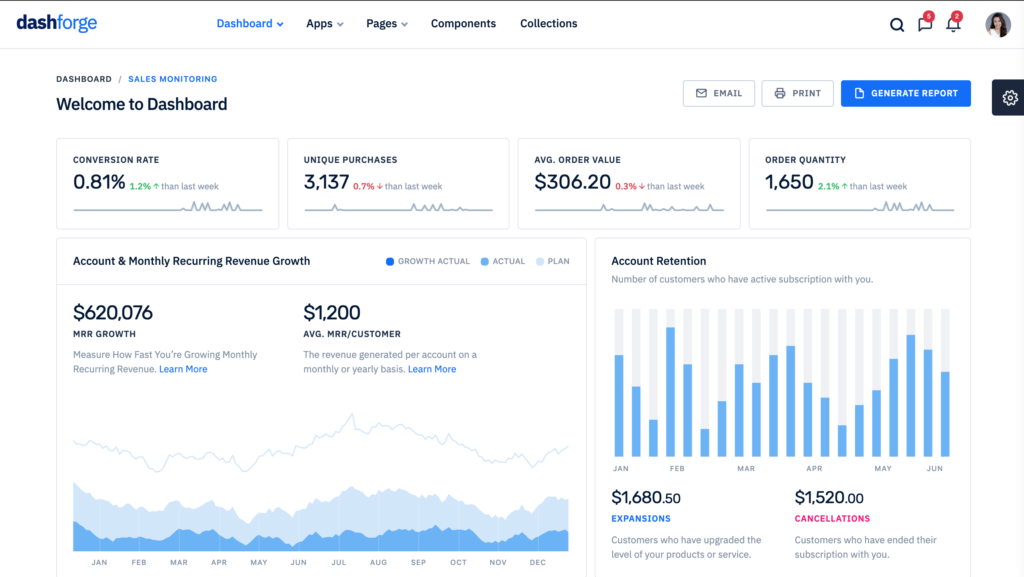The width and height of the screenshot is (1024, 577).
Task: Click the print icon button
Action: pyautogui.click(x=777, y=93)
